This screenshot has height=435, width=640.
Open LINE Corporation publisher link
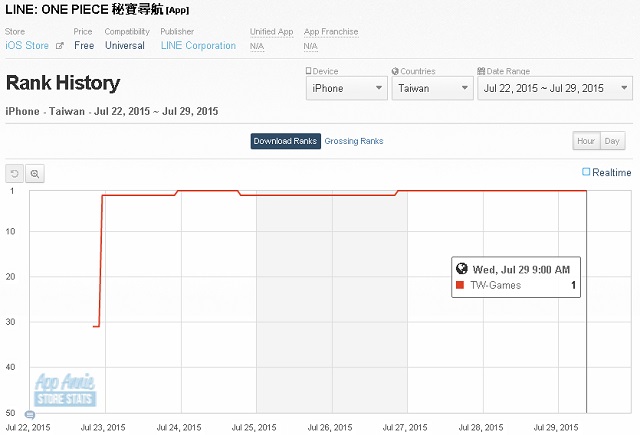click(198, 46)
